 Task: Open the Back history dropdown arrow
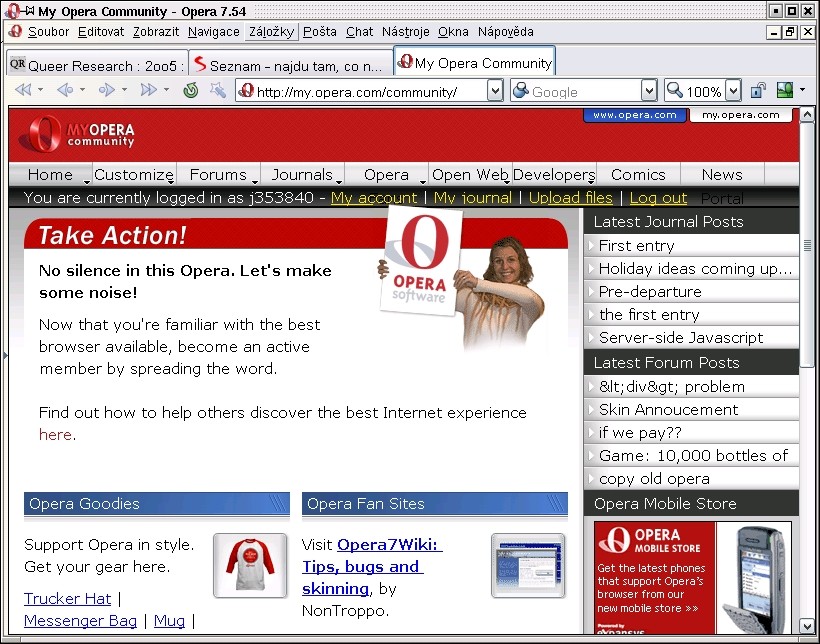[x=83, y=90]
